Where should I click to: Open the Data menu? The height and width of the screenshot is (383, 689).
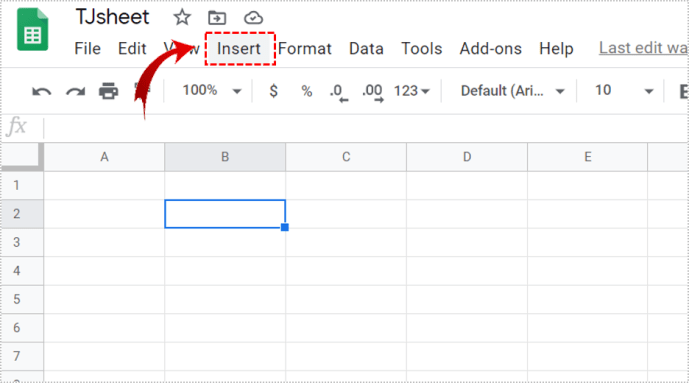point(366,48)
